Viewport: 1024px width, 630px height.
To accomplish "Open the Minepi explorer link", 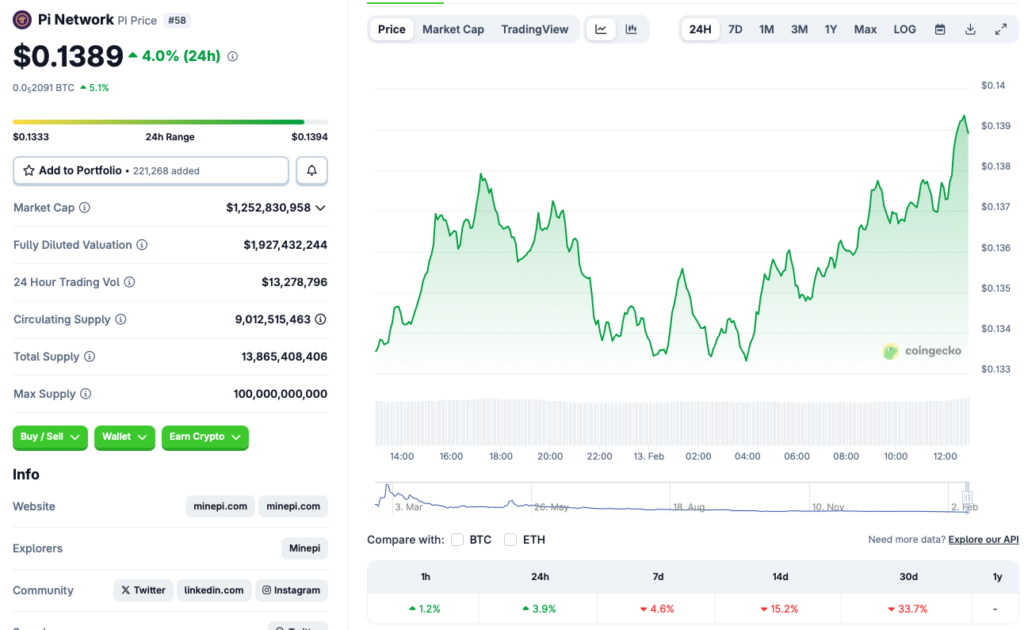I will click(304, 548).
